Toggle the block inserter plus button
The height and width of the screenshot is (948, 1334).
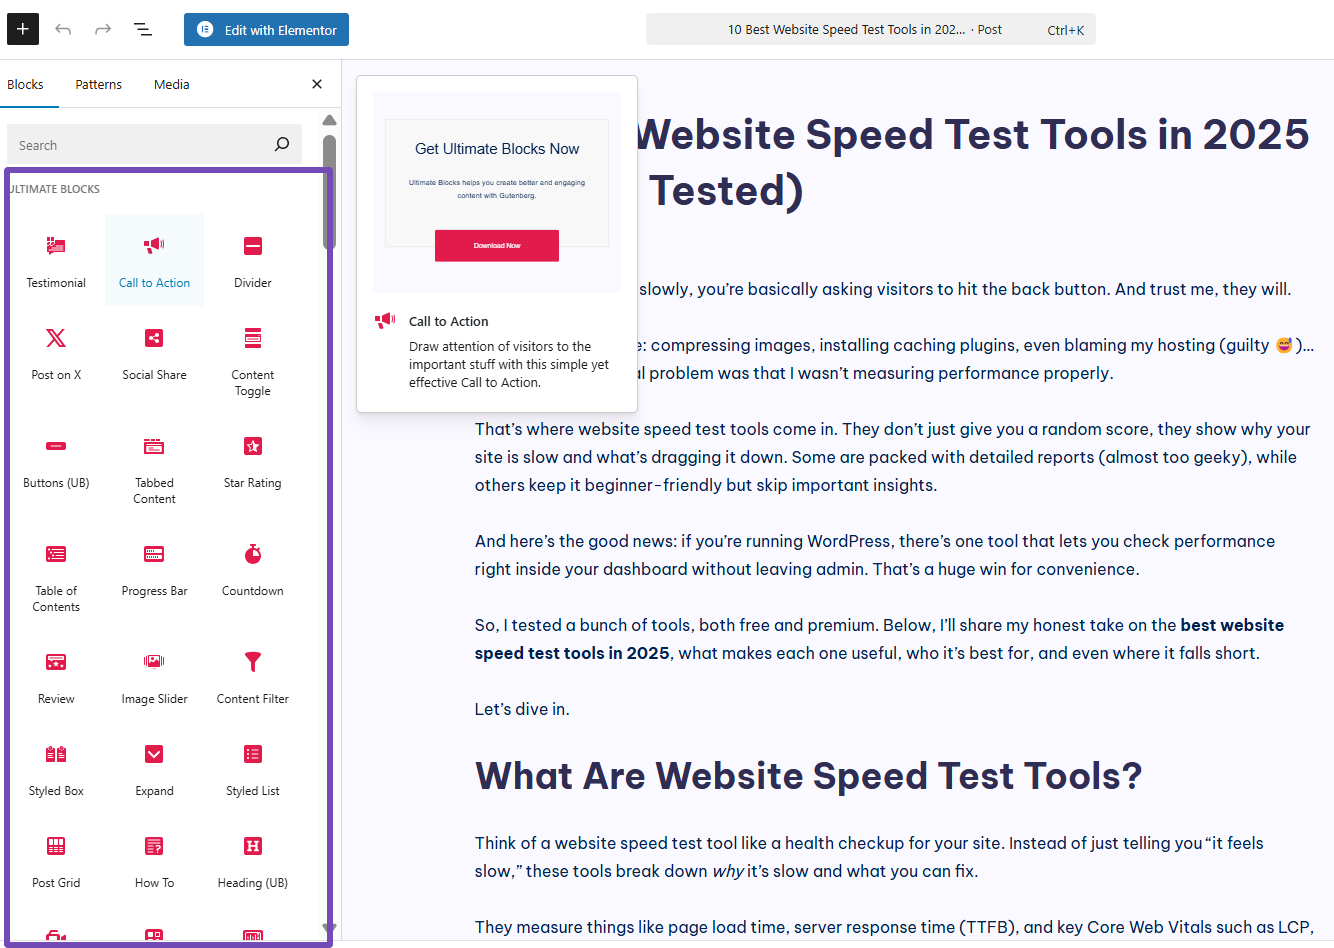click(x=23, y=29)
